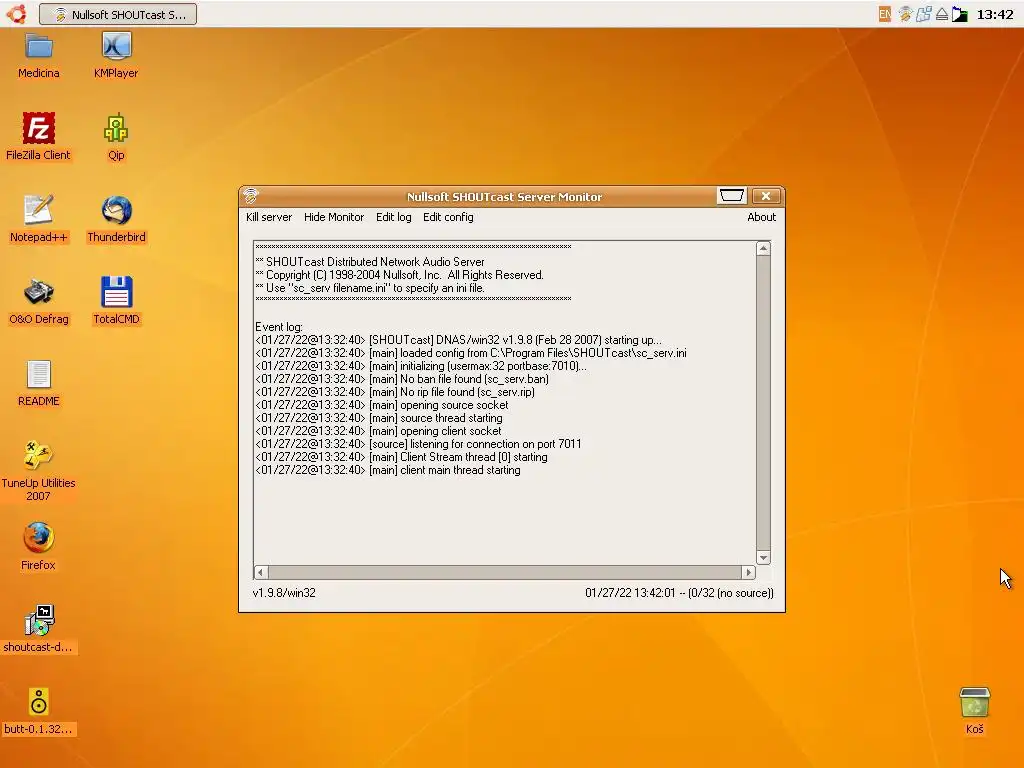
Task: Click the network computers tray icon
Action: point(923,14)
